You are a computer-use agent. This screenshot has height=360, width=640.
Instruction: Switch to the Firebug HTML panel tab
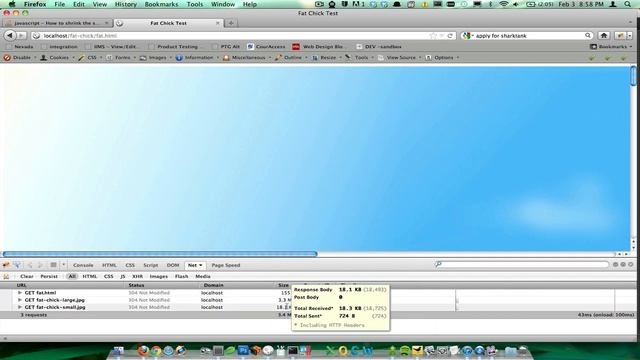[x=109, y=265]
